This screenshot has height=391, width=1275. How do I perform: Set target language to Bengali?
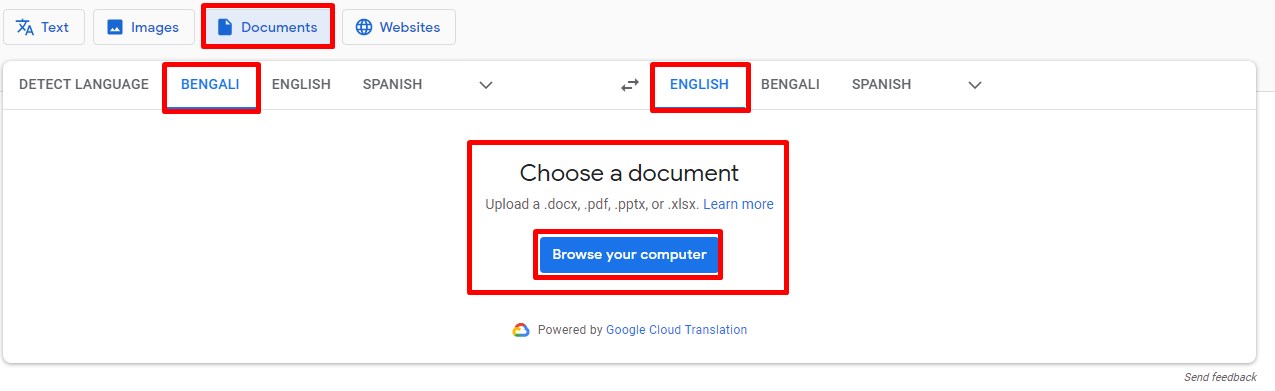[x=790, y=84]
